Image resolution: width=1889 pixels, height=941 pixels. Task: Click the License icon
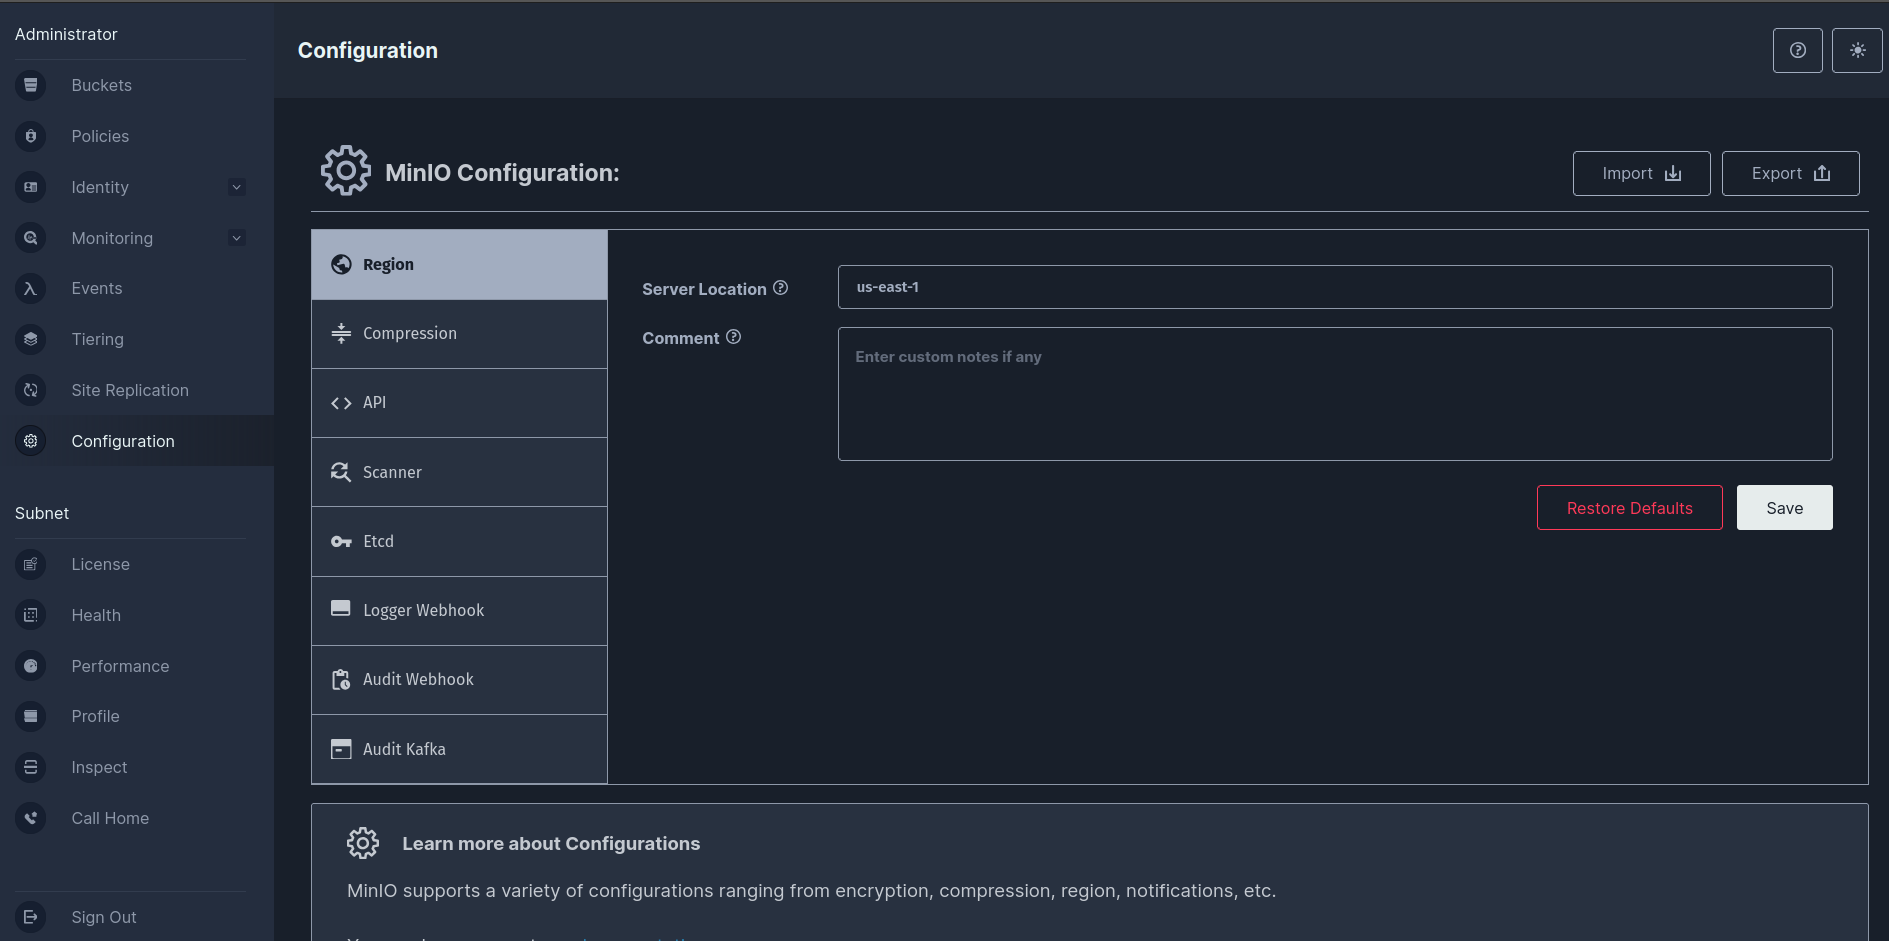click(31, 564)
